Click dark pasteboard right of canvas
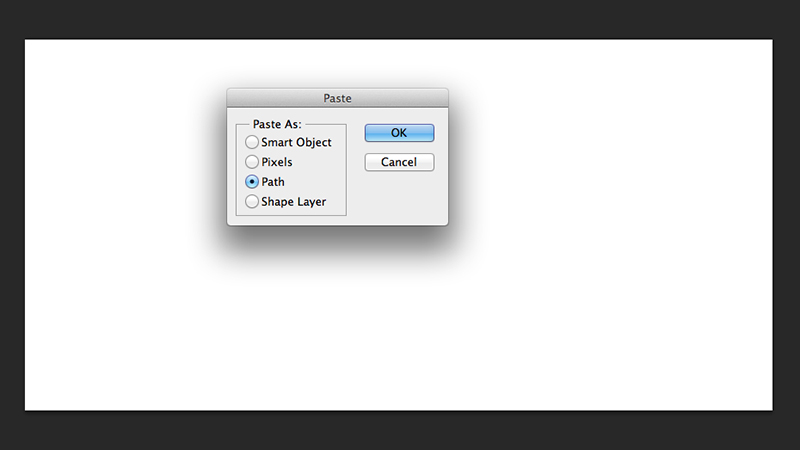The image size is (800, 450). pos(787,224)
